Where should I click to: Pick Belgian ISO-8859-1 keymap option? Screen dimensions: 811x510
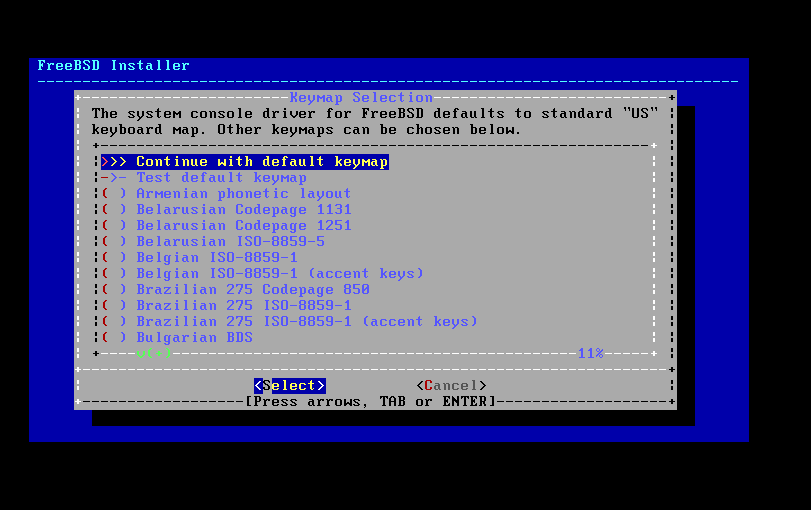[x=200, y=258]
